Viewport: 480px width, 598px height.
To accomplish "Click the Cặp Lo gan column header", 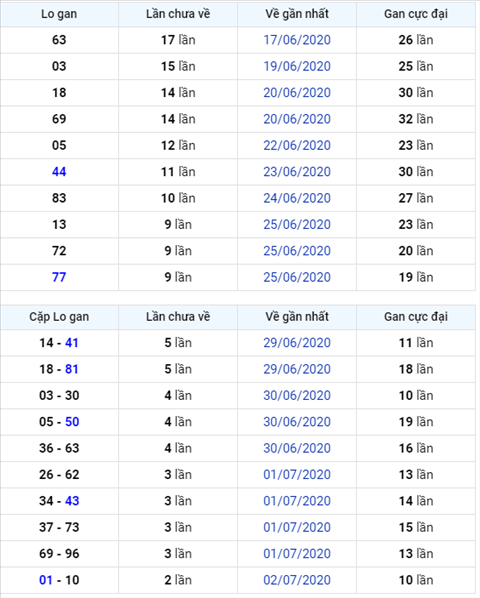I will 59,317.
